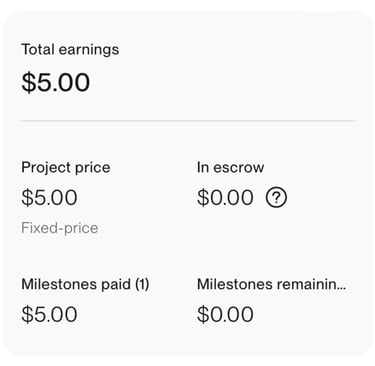Select the $5.00 project price value
375x366 pixels.
coord(49,198)
